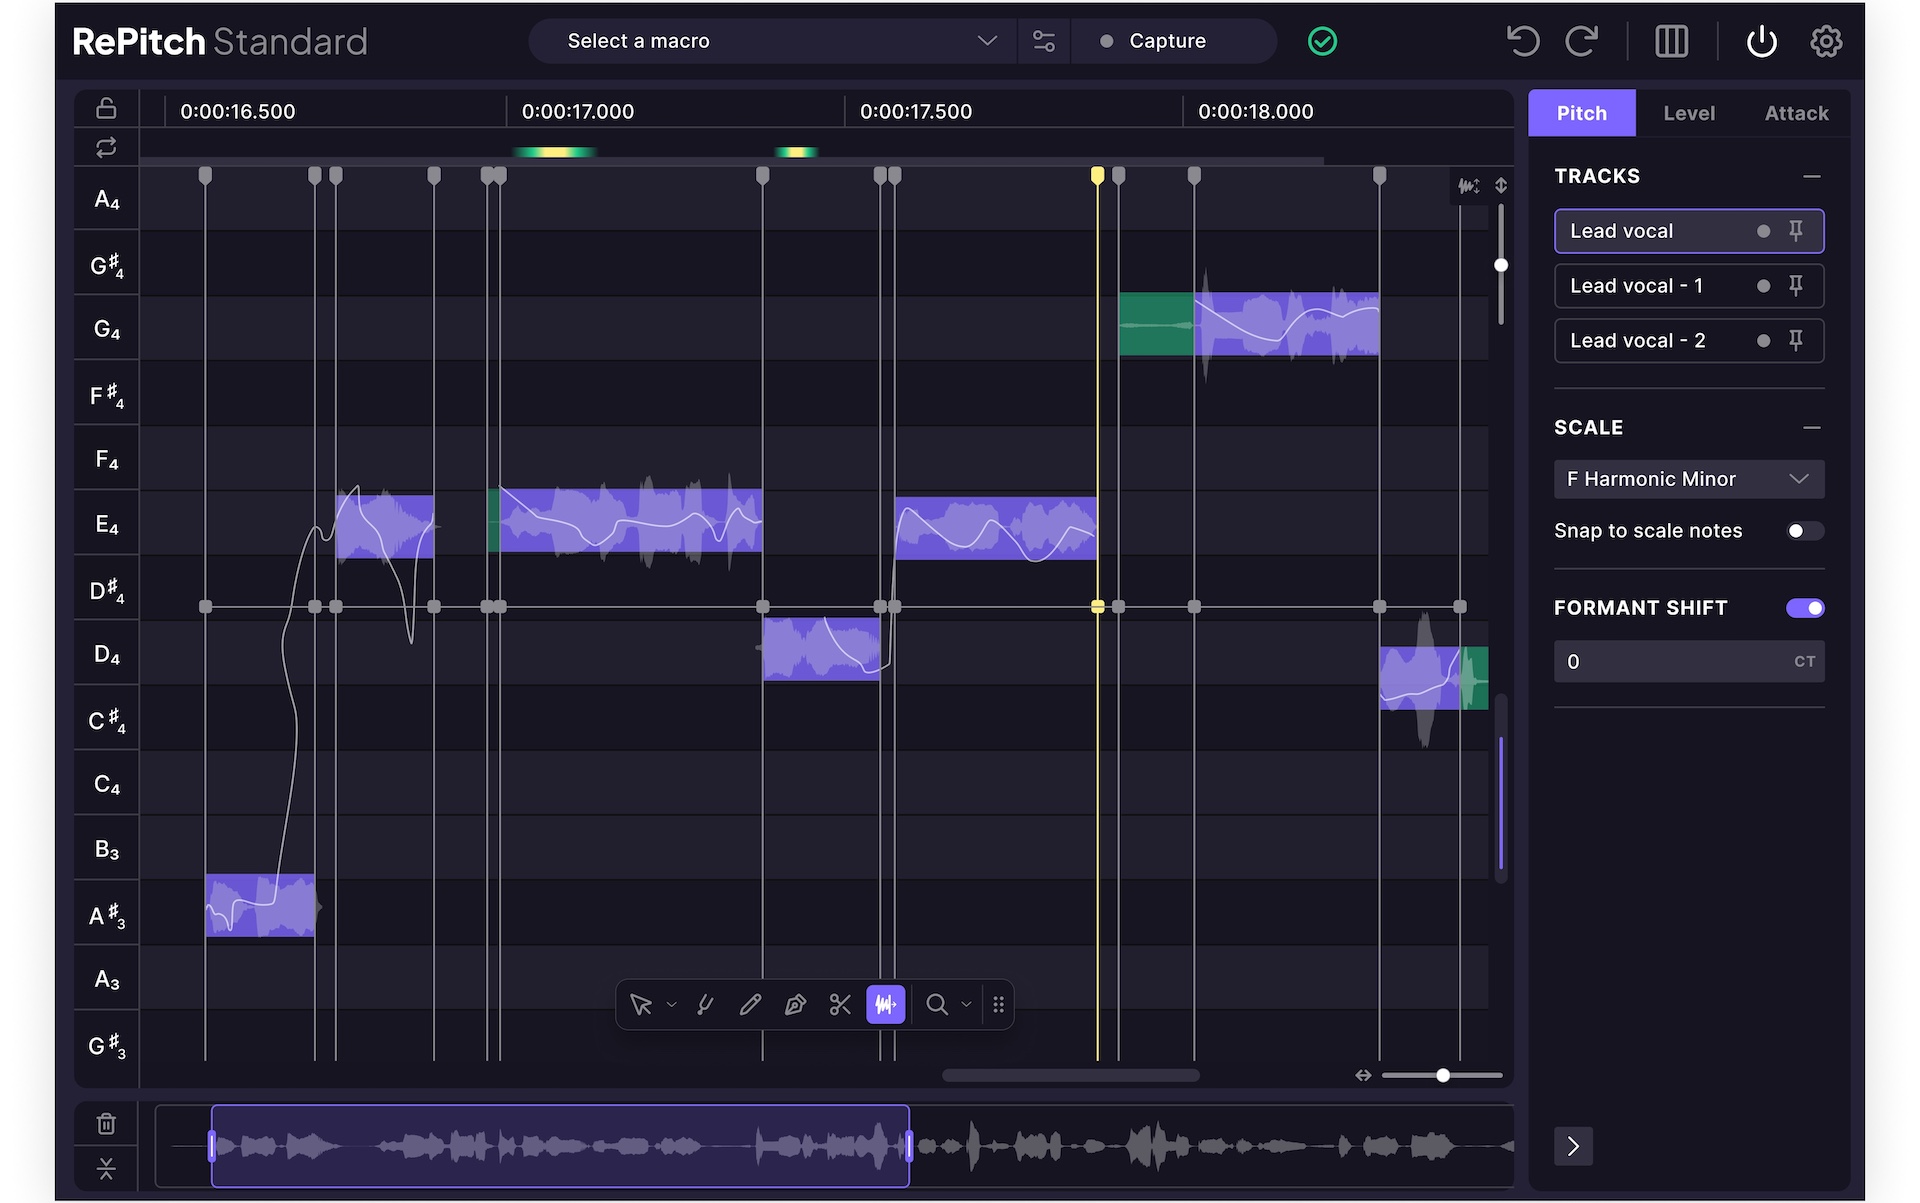The width and height of the screenshot is (1920, 1203).
Task: Switch to the Level tab
Action: click(1688, 112)
